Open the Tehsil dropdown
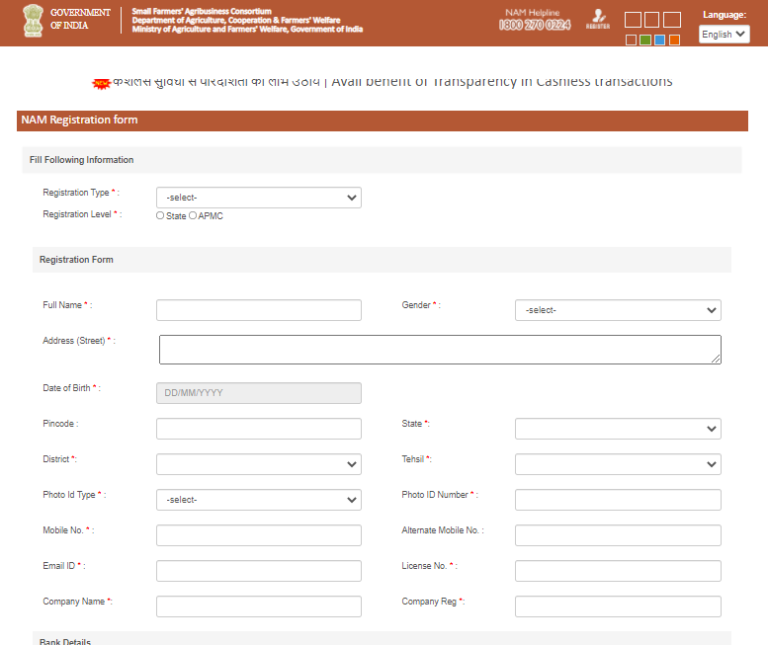 (x=618, y=464)
